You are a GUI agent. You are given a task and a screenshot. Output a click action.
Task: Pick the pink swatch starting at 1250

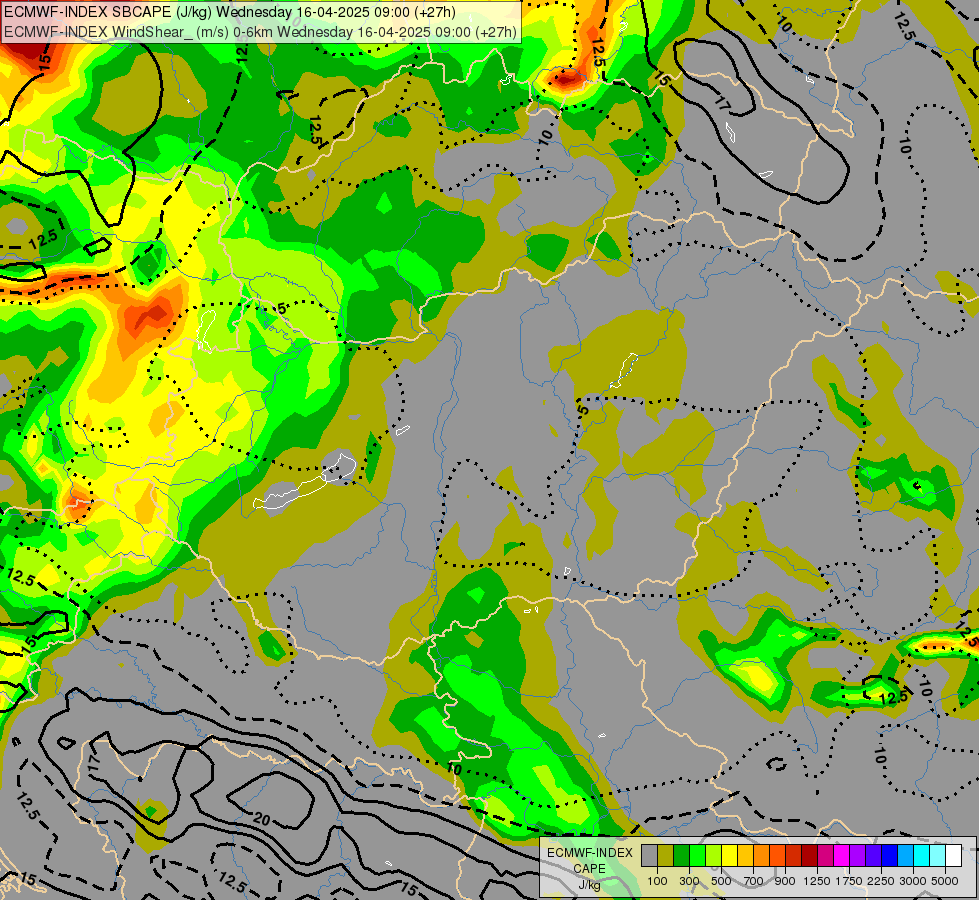(825, 856)
